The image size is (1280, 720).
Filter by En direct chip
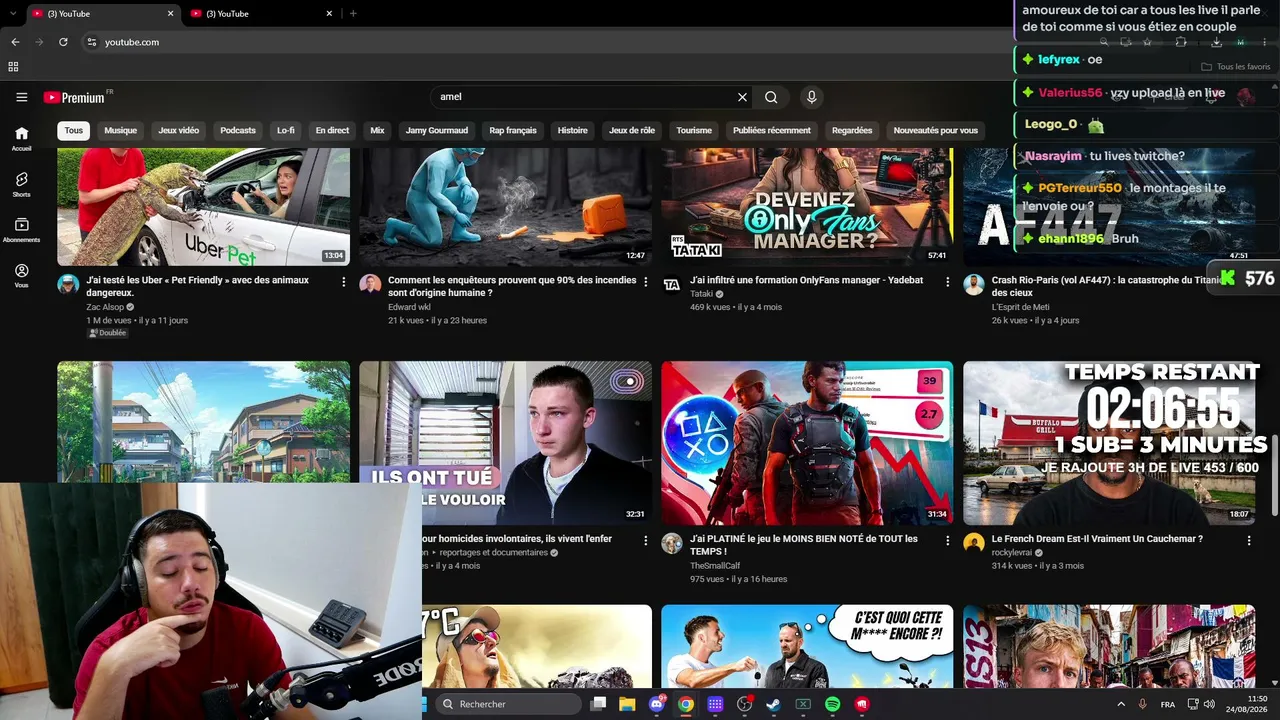pos(332,130)
